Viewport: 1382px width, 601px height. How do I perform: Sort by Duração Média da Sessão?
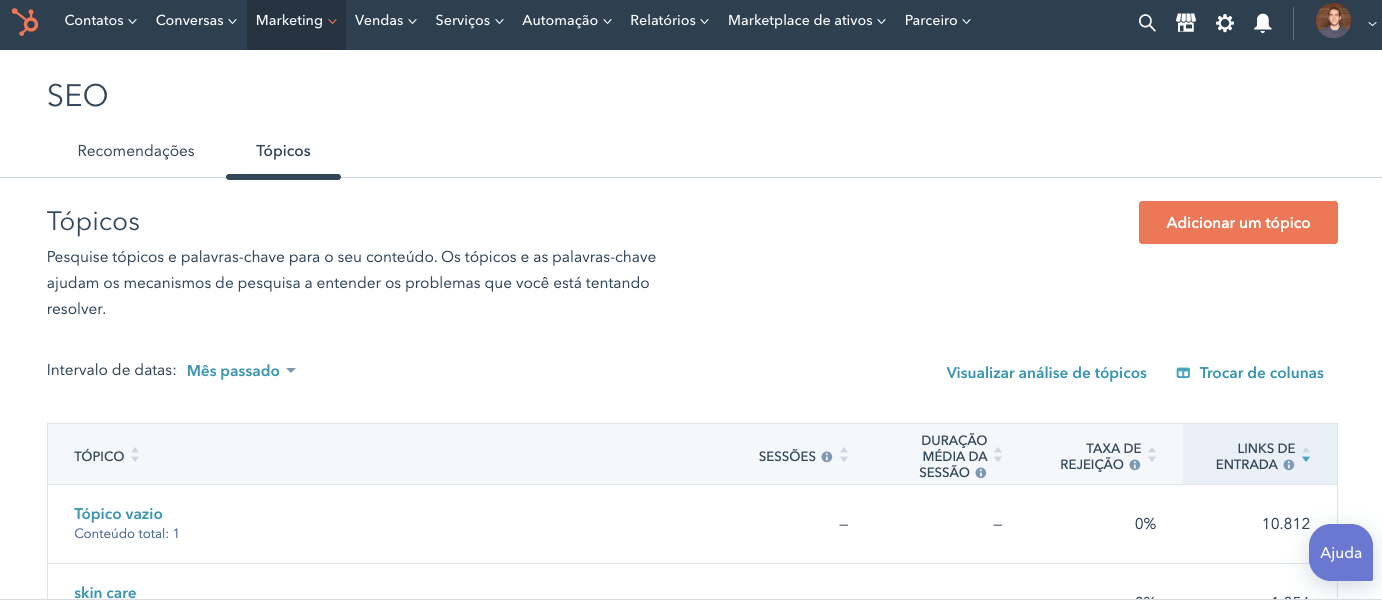point(997,456)
